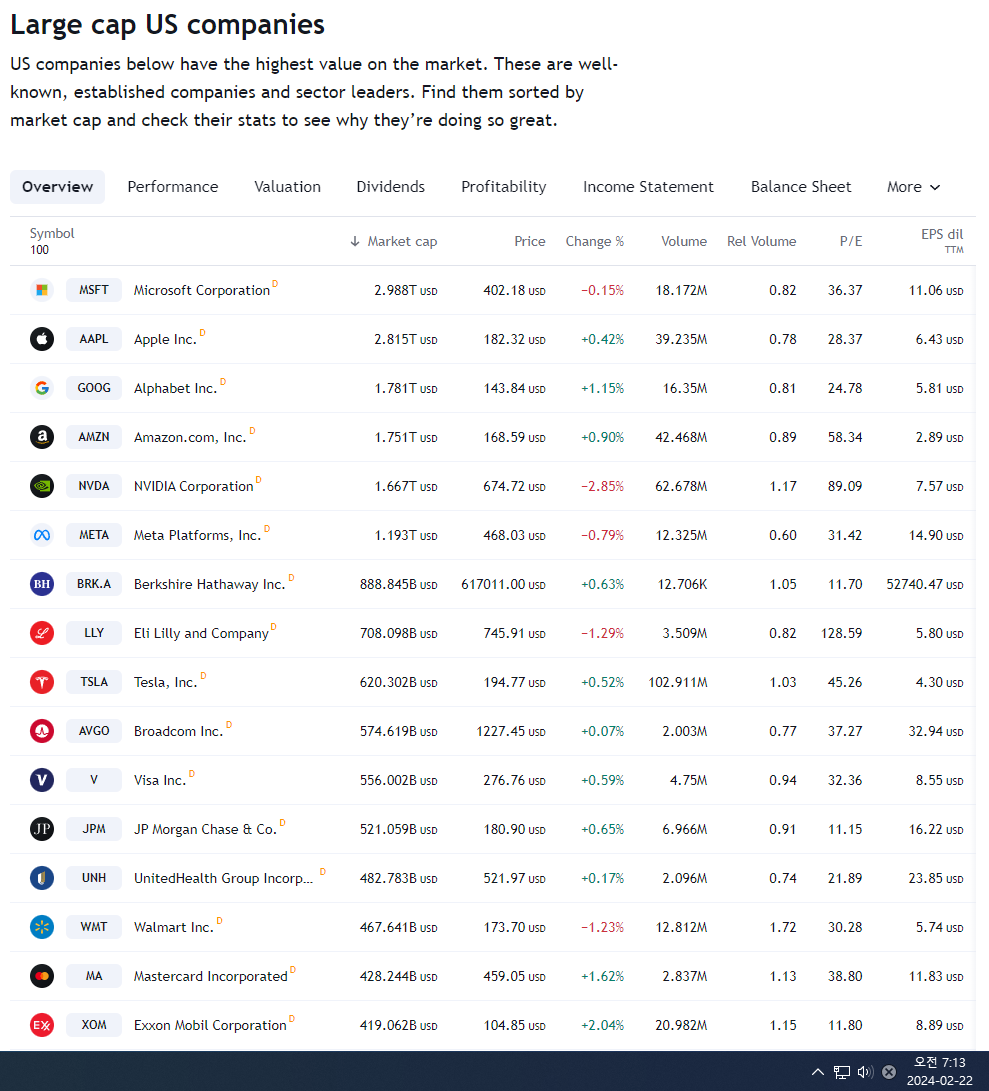The height and width of the screenshot is (1091, 989).
Task: Sort by the Volume column header
Action: click(683, 241)
